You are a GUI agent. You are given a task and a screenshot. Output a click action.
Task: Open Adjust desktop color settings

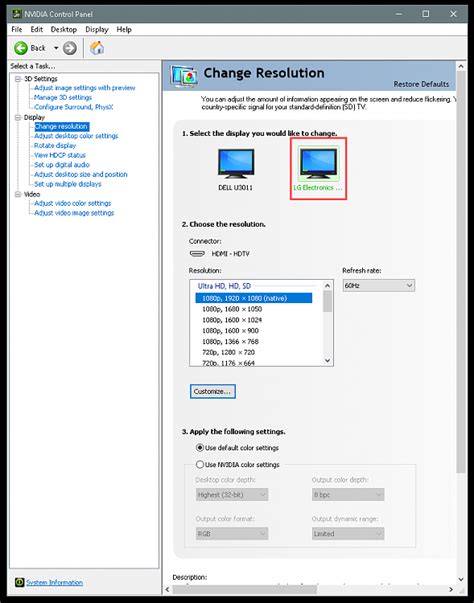pyautogui.click(x=76, y=136)
